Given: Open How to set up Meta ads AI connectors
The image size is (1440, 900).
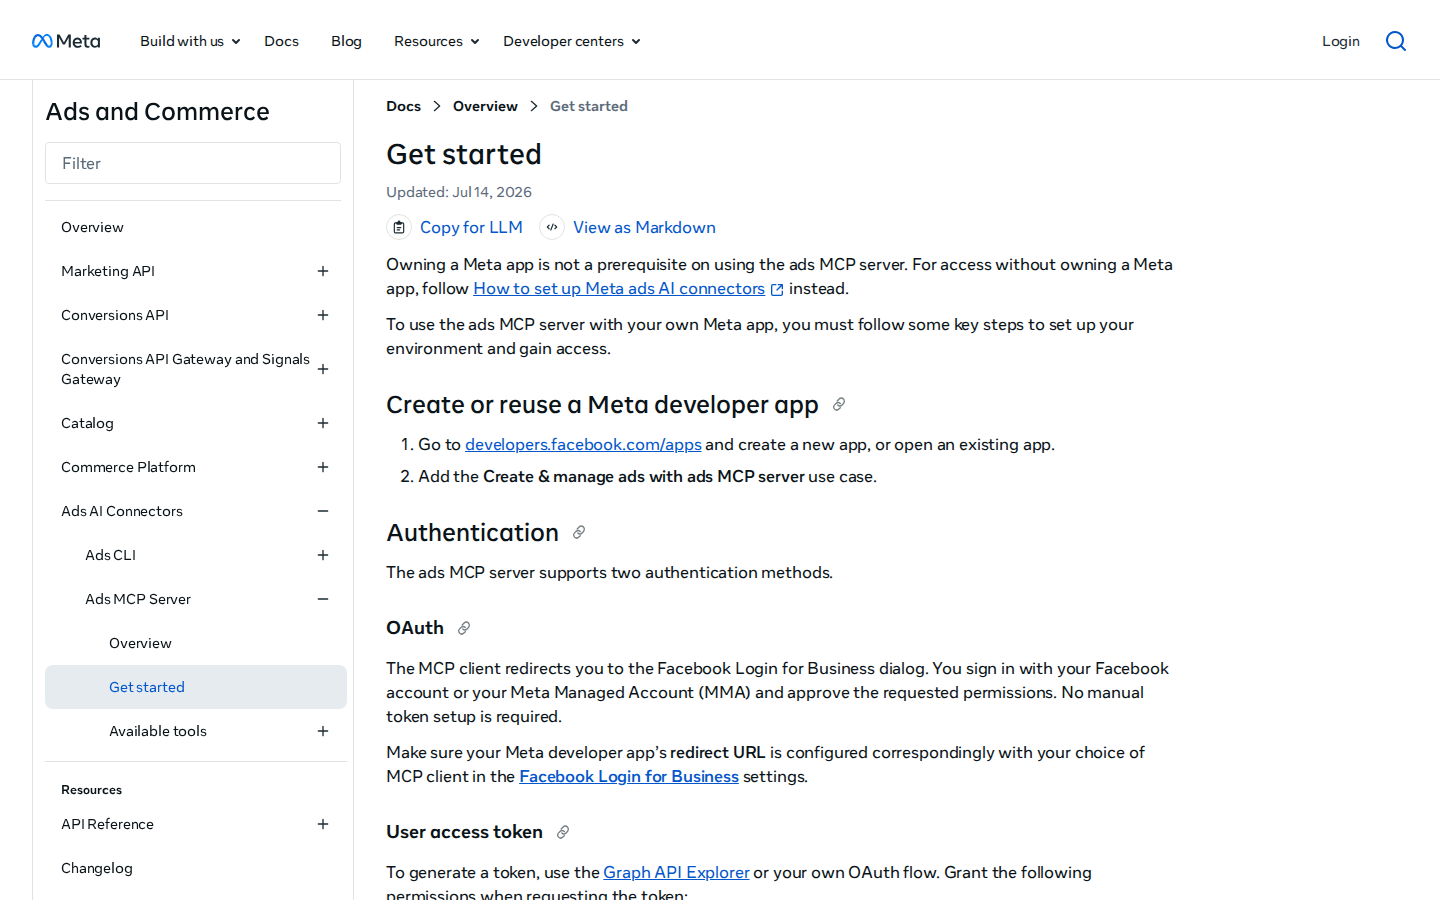Looking at the screenshot, I should click(x=619, y=289).
